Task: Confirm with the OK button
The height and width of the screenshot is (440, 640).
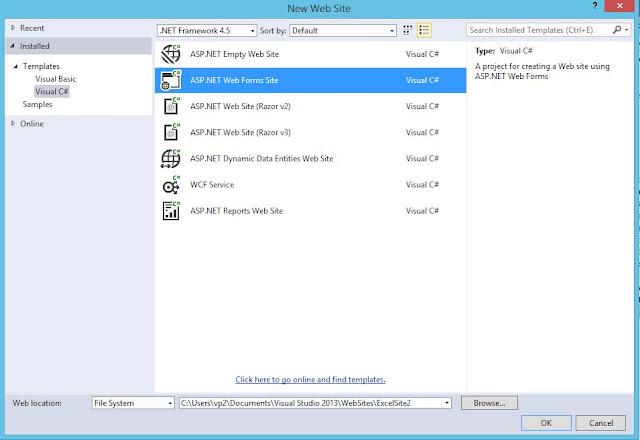Action: click(x=546, y=423)
